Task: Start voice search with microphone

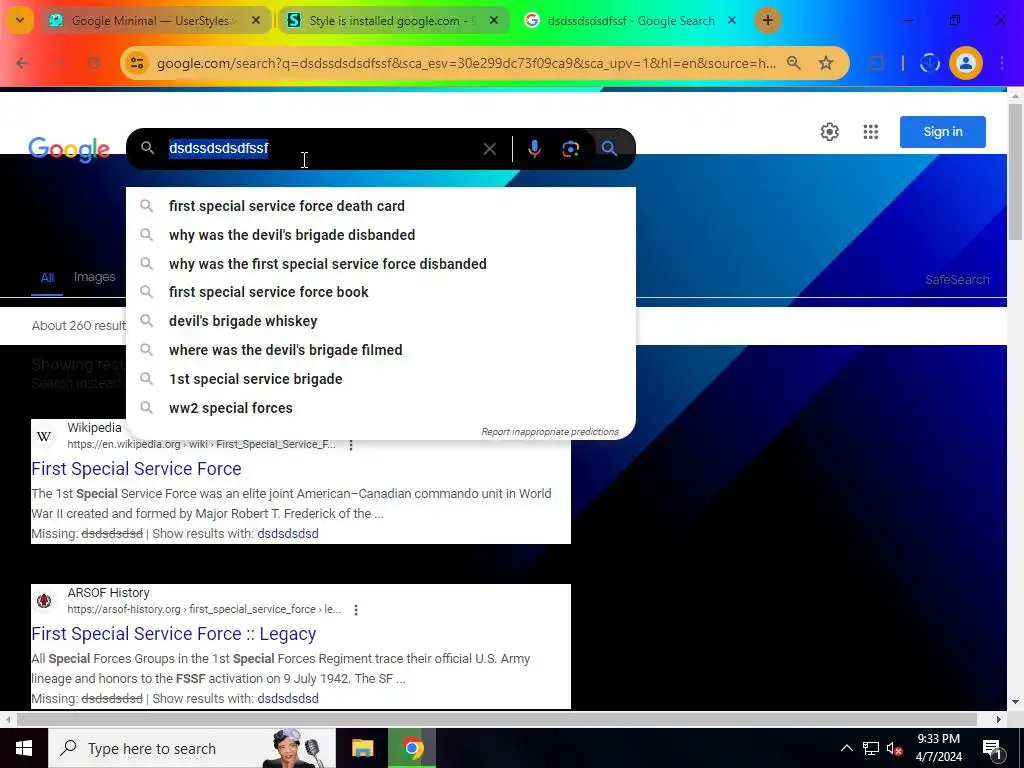Action: [x=534, y=149]
